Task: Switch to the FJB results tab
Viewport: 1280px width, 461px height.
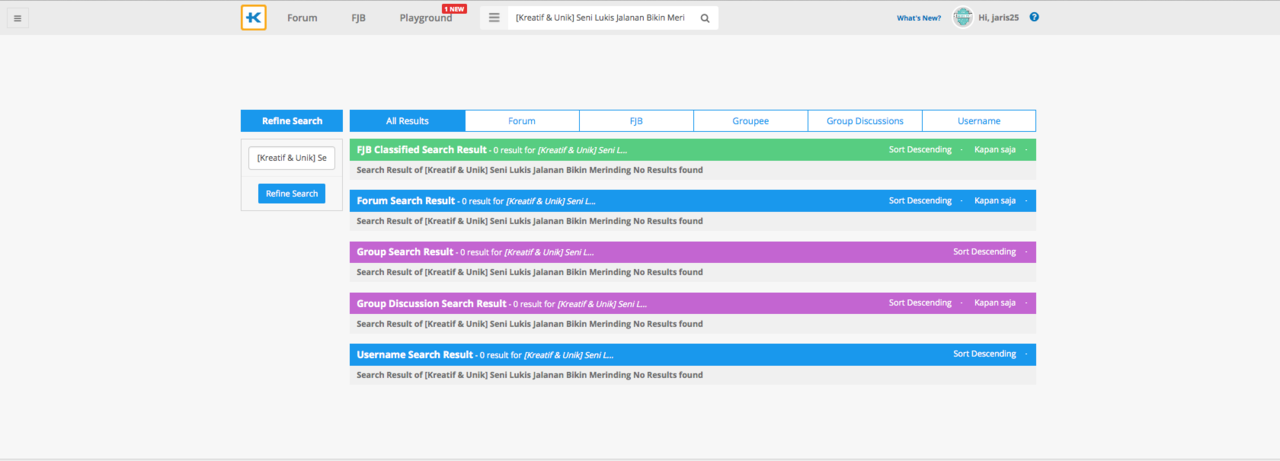Action: click(x=636, y=121)
